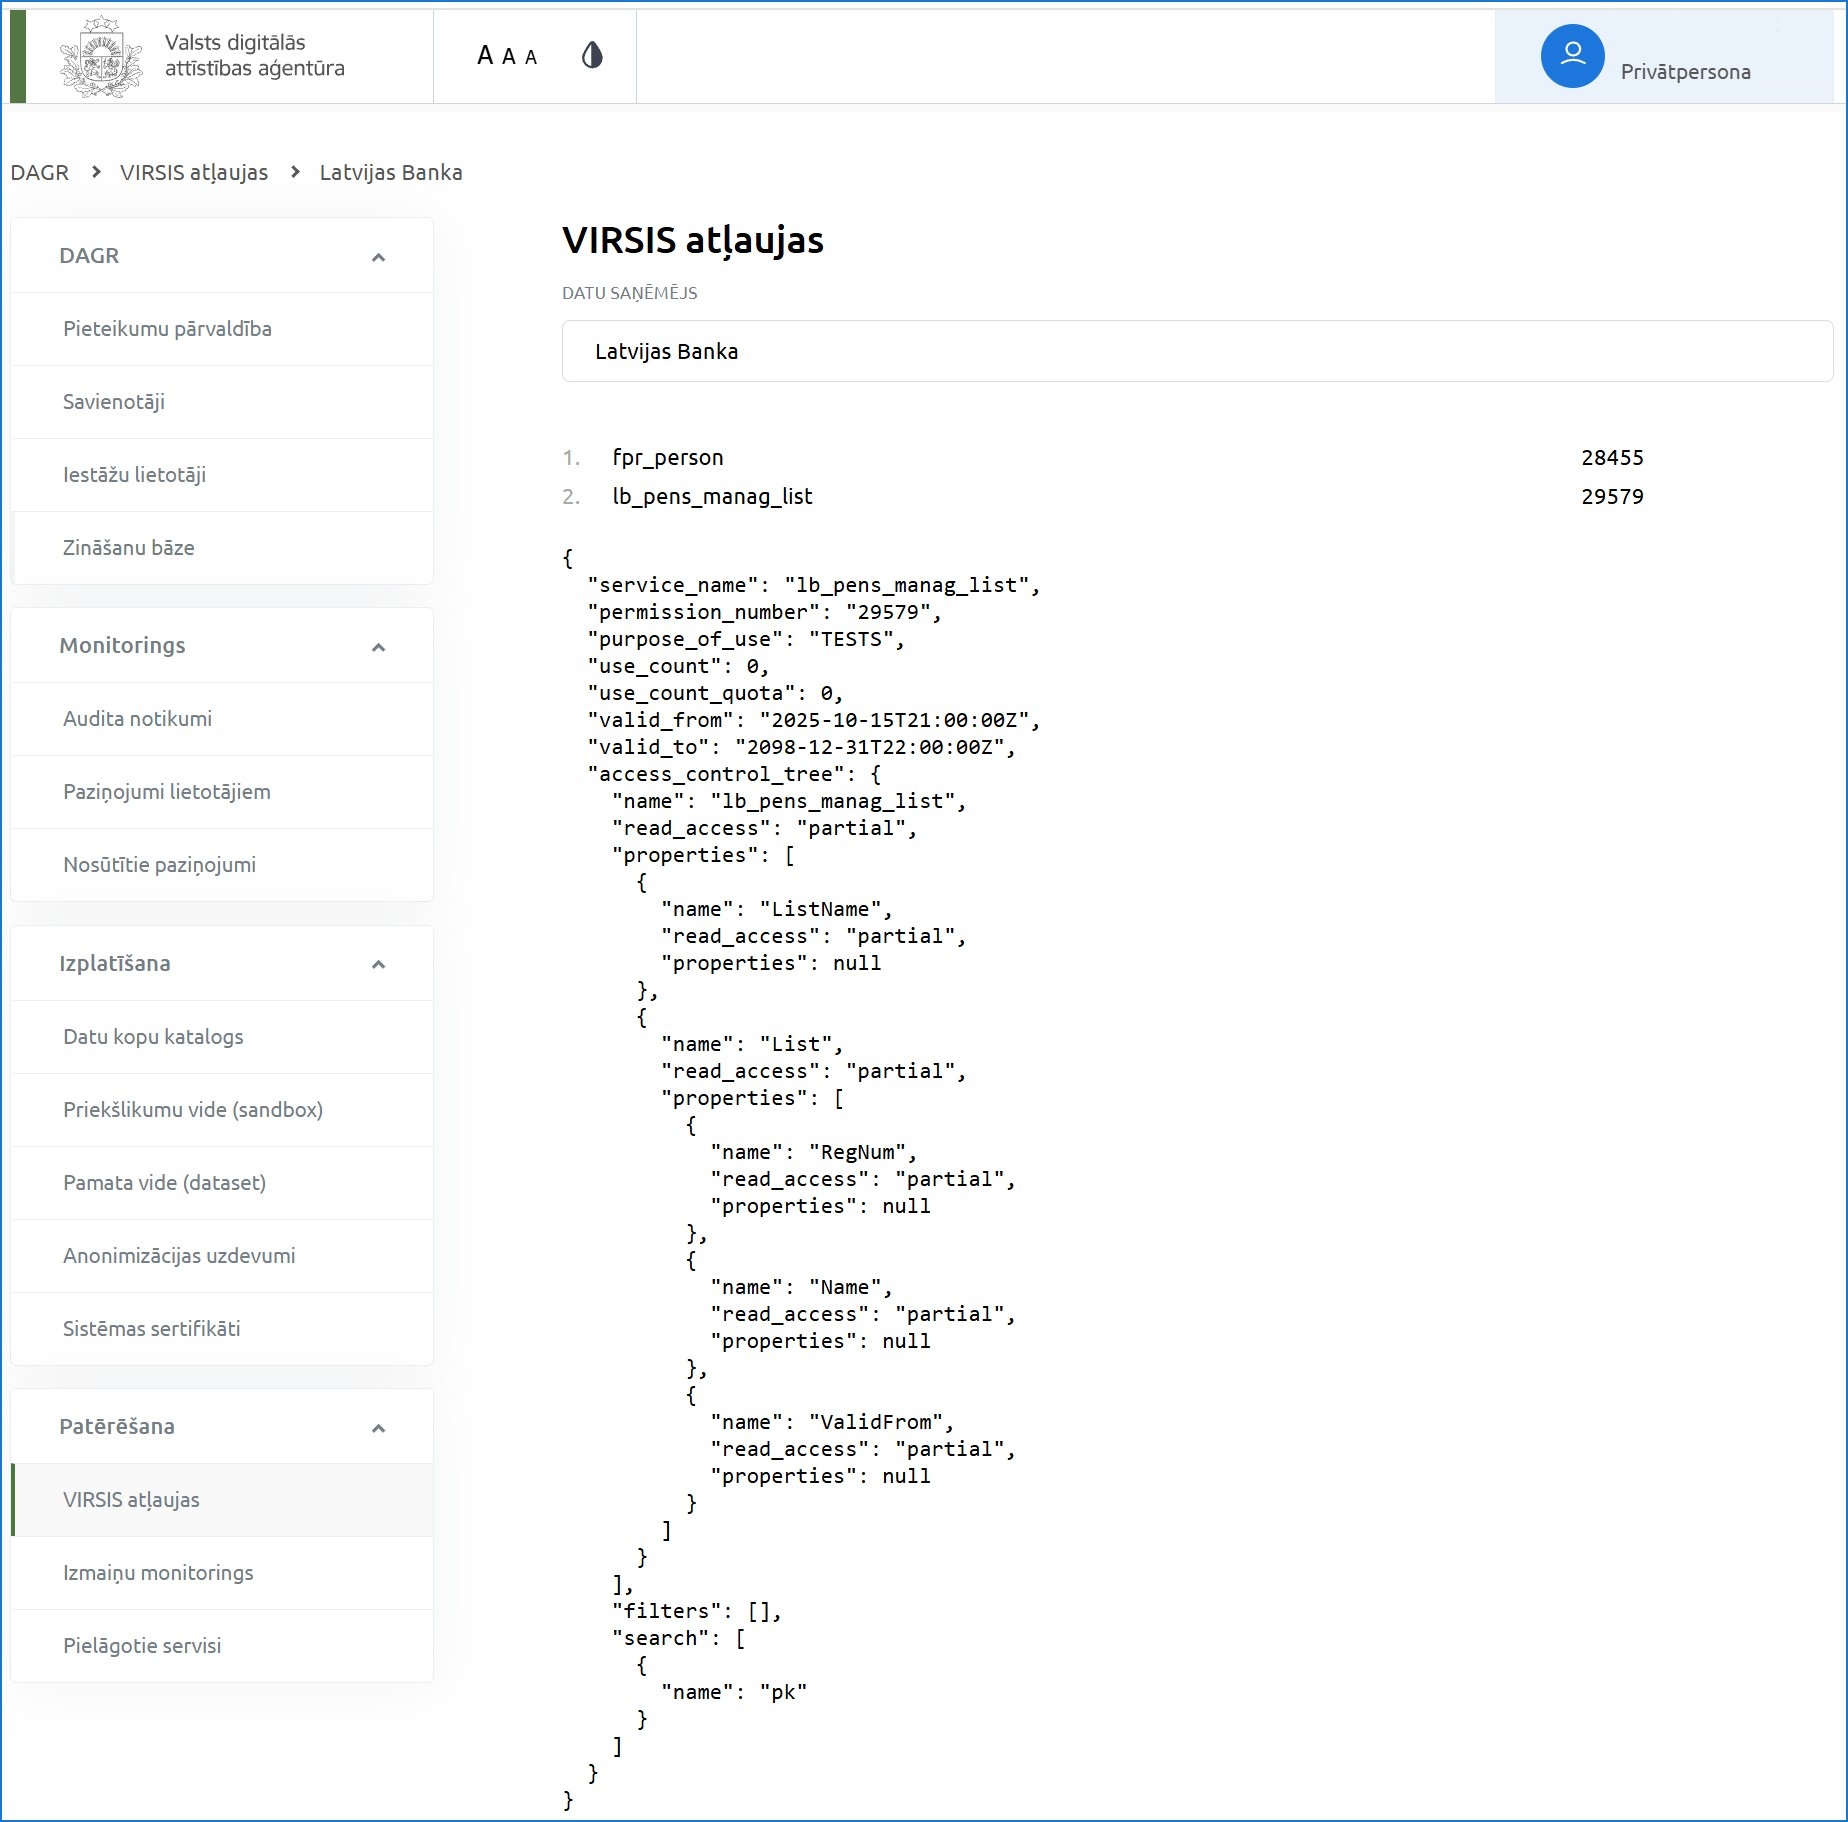Open Sistēmas sertifikāti menu item
This screenshot has width=1848, height=1822.
pyautogui.click(x=222, y=1329)
